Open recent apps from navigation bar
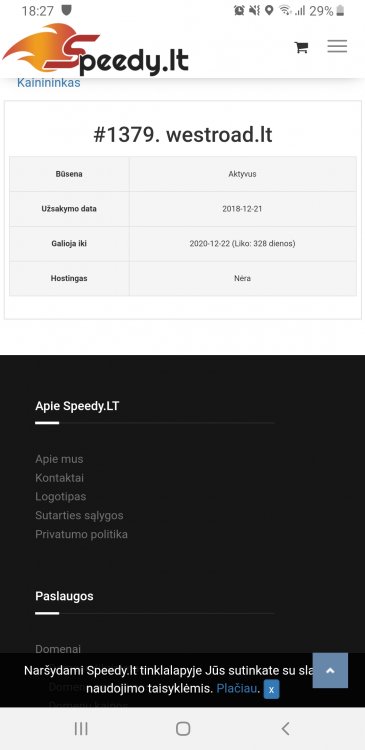Screen dimensions: 365x750 tap(81, 728)
